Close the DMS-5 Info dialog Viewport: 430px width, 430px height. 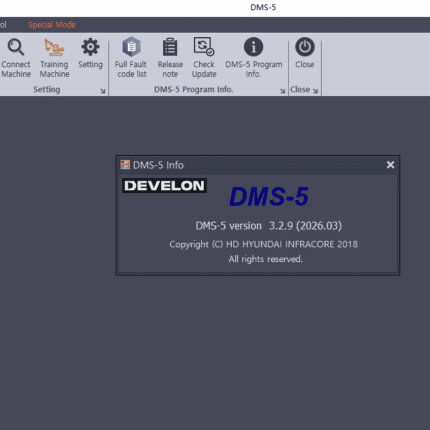tap(390, 165)
